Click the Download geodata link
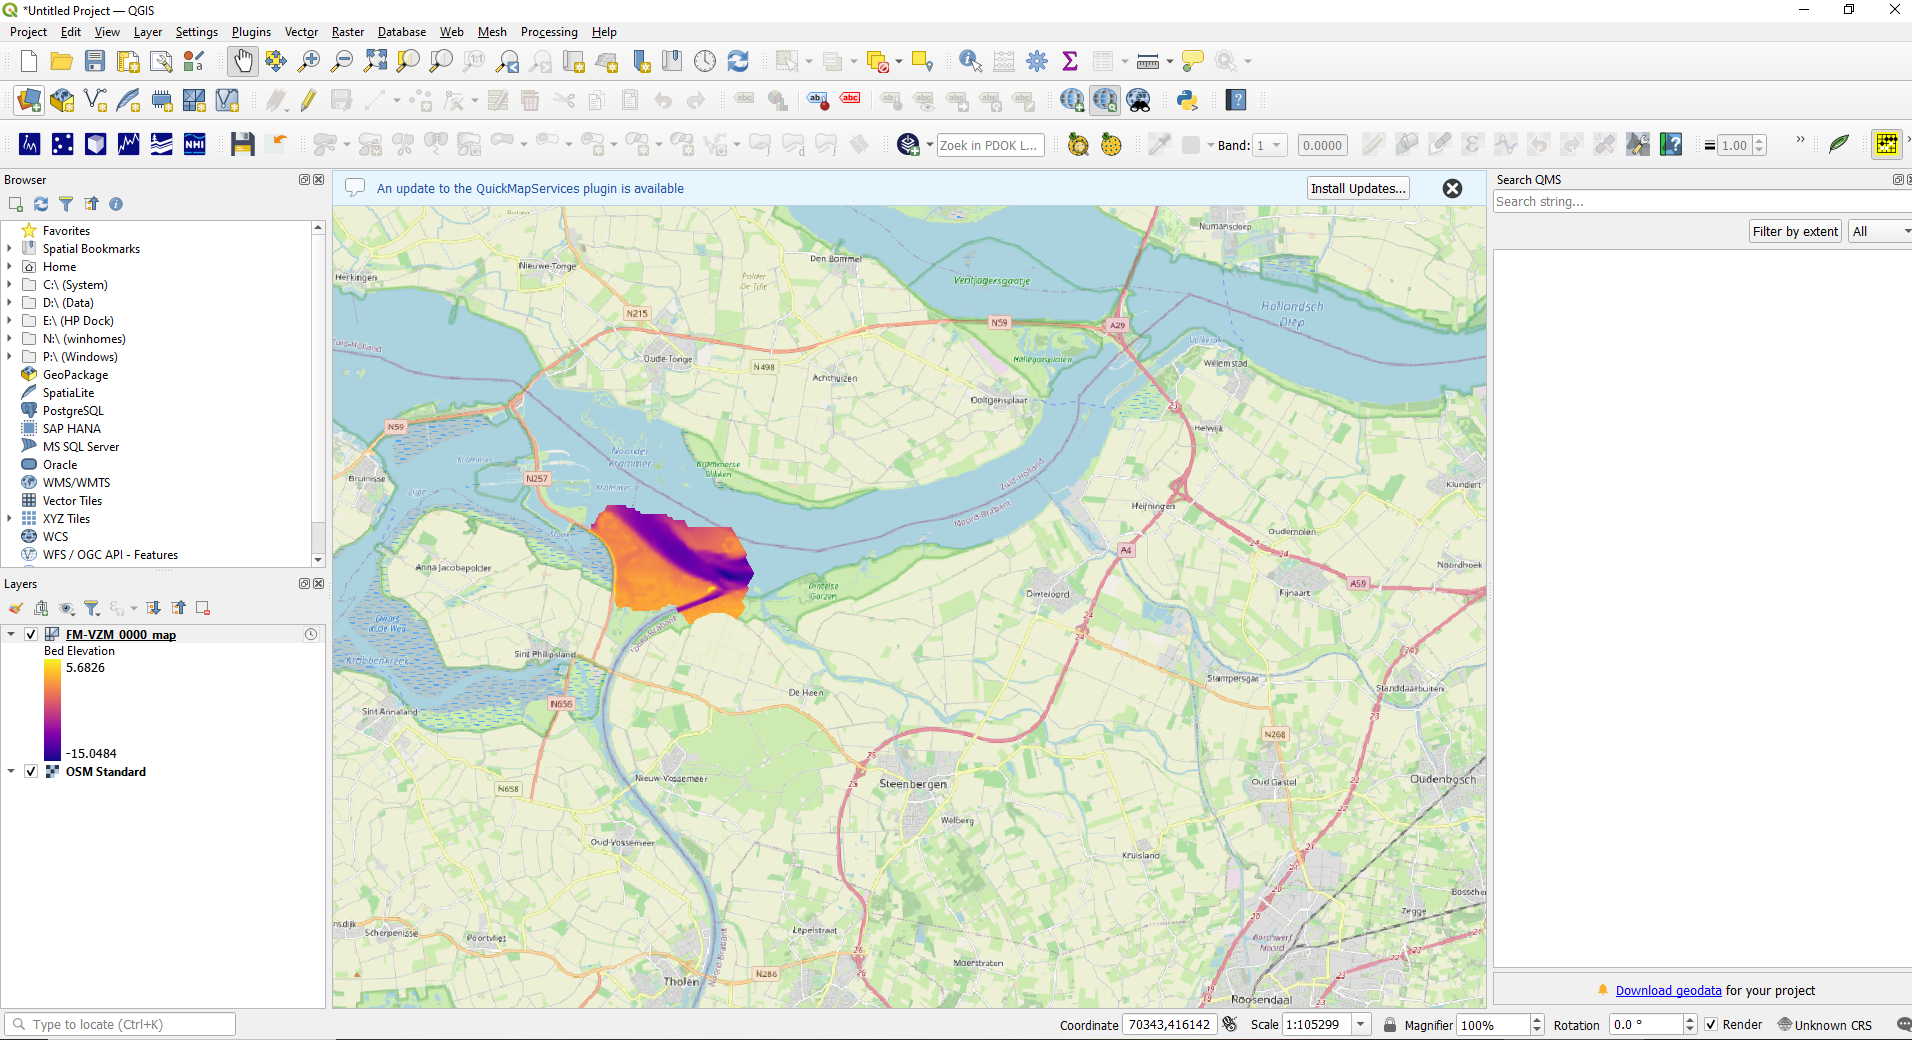Screen dimensions: 1912x1040 [1668, 990]
